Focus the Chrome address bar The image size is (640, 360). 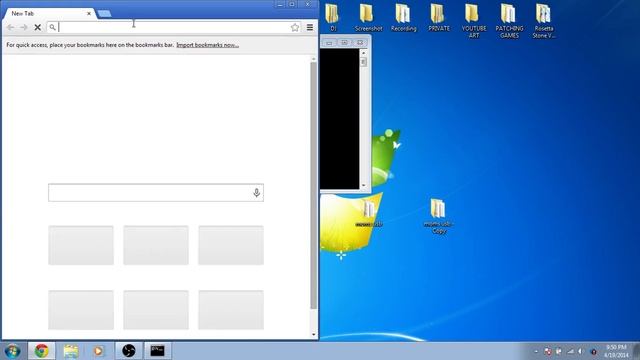(x=174, y=27)
